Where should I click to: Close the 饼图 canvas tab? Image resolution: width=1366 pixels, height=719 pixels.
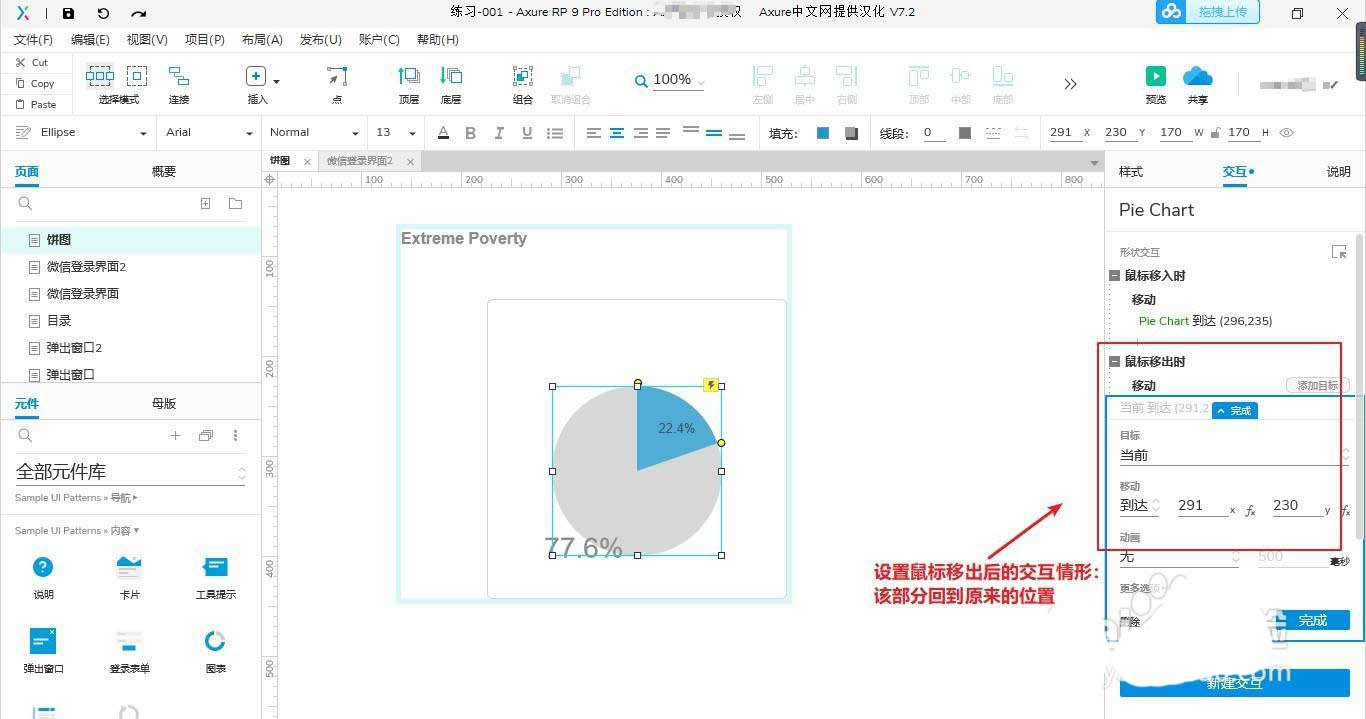point(307,161)
